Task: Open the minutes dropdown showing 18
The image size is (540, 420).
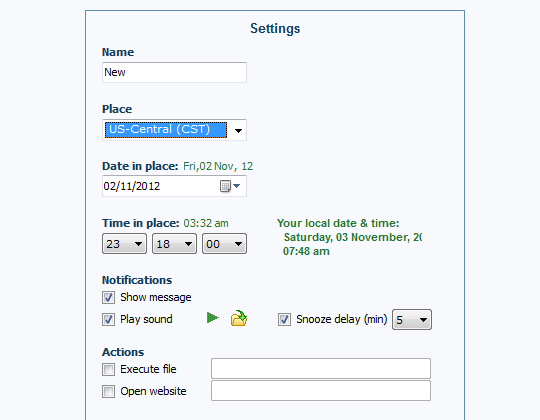Action: (x=174, y=244)
